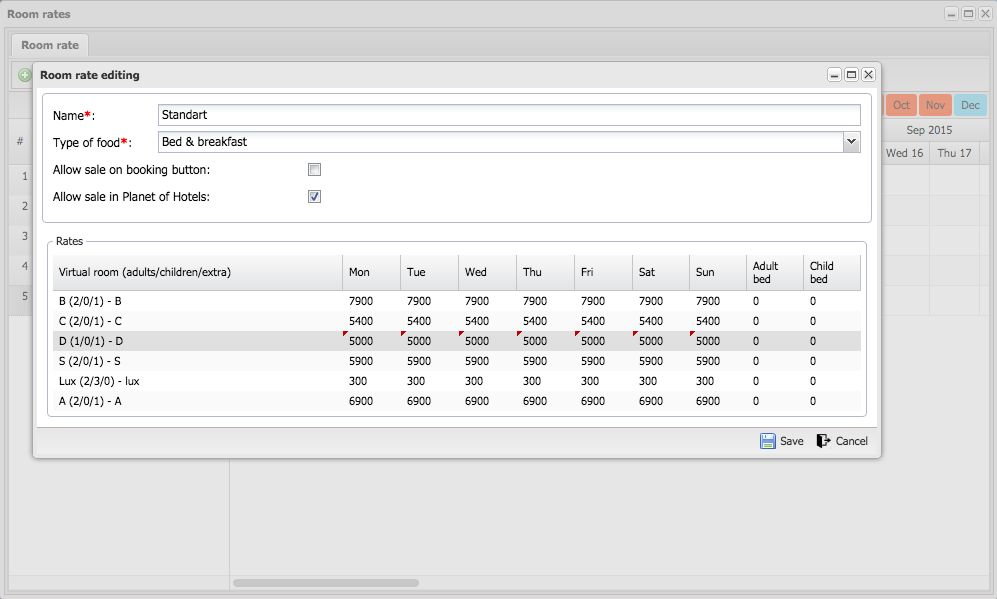The width and height of the screenshot is (997, 599).
Task: Click the Thu column header in Rates grid
Action: pos(546,273)
